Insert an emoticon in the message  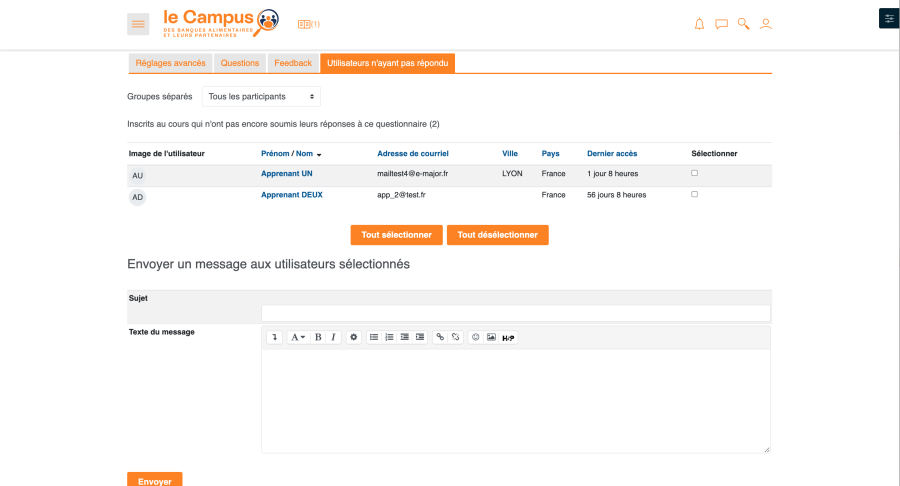click(475, 337)
